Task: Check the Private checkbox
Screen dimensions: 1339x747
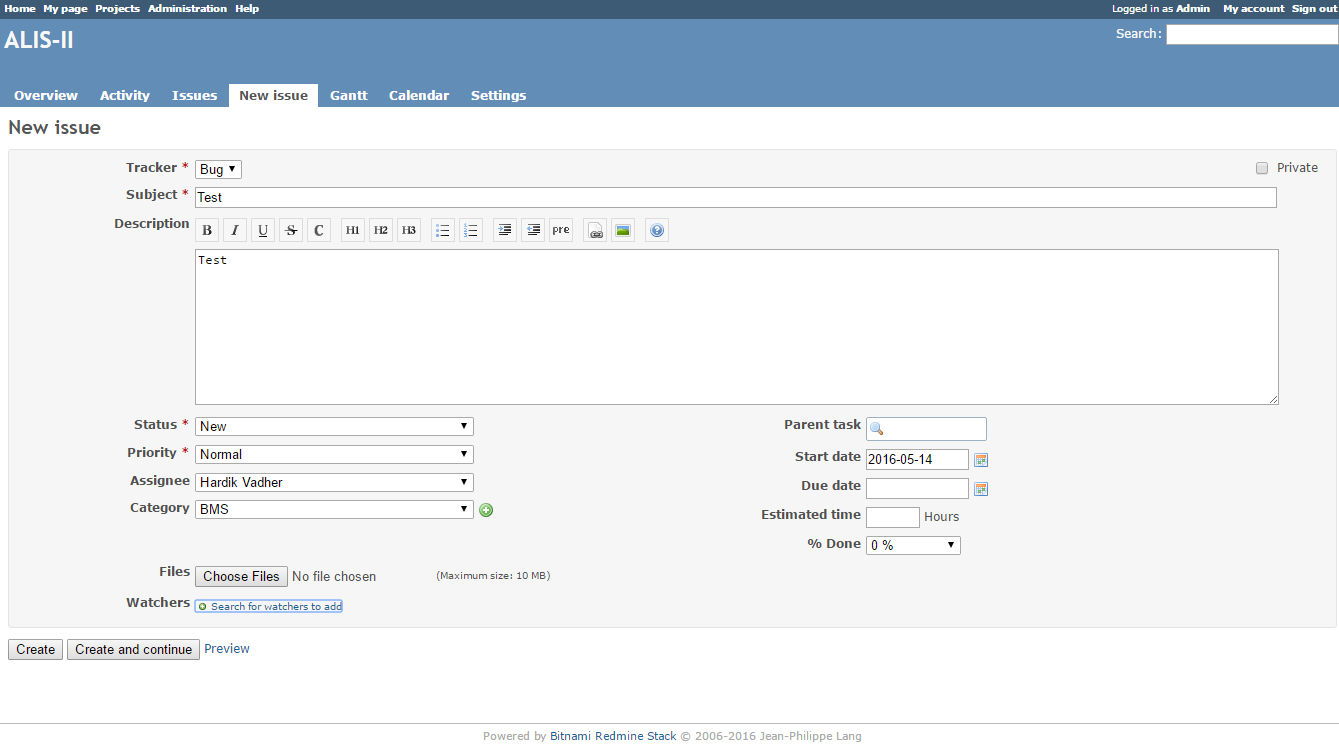Action: tap(1262, 168)
